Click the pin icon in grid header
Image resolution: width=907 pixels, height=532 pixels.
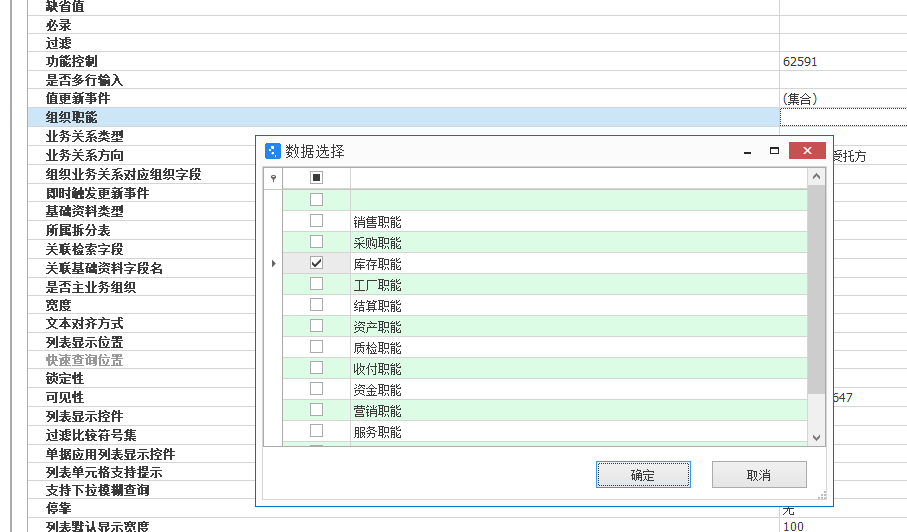coord(273,178)
